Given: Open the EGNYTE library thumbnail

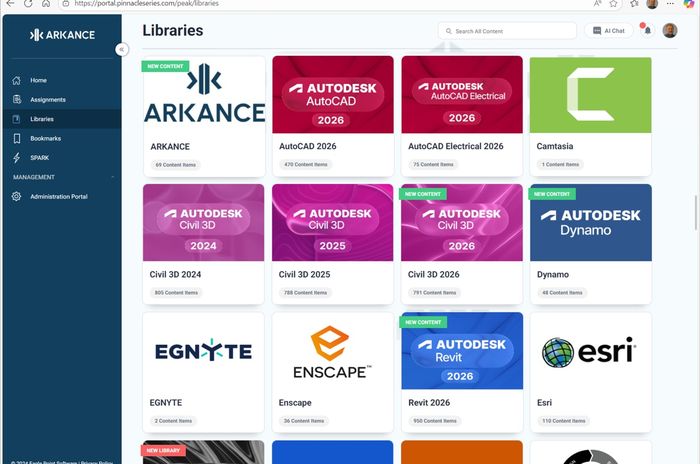Looking at the screenshot, I should tap(204, 351).
